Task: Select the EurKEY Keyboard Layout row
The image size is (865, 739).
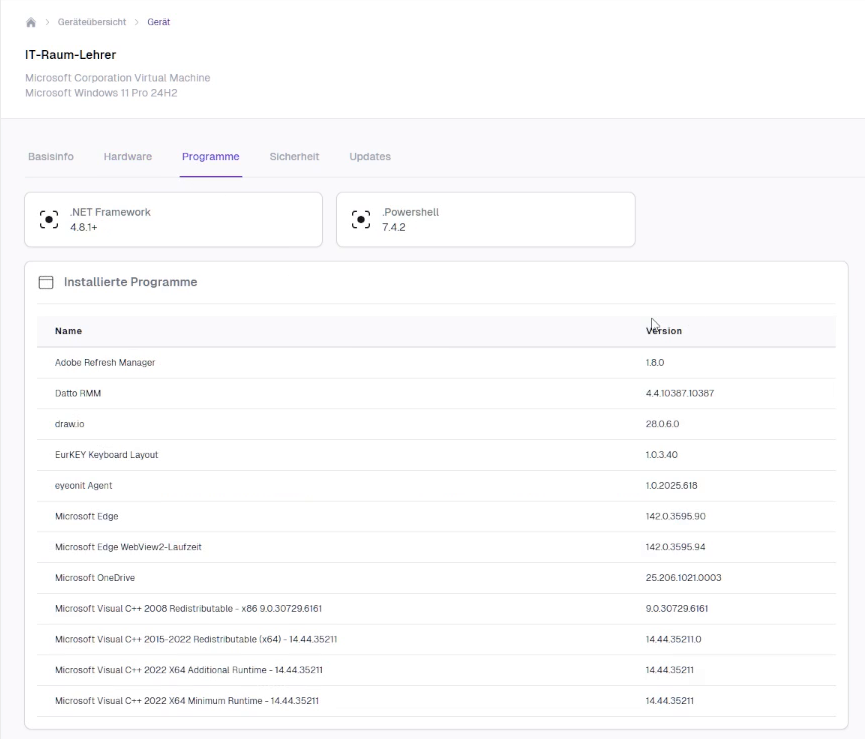Action: click(x=106, y=455)
